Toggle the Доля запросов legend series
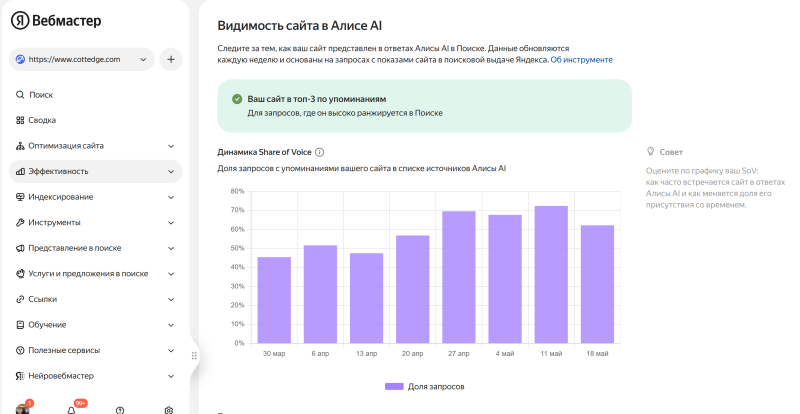 tap(424, 386)
